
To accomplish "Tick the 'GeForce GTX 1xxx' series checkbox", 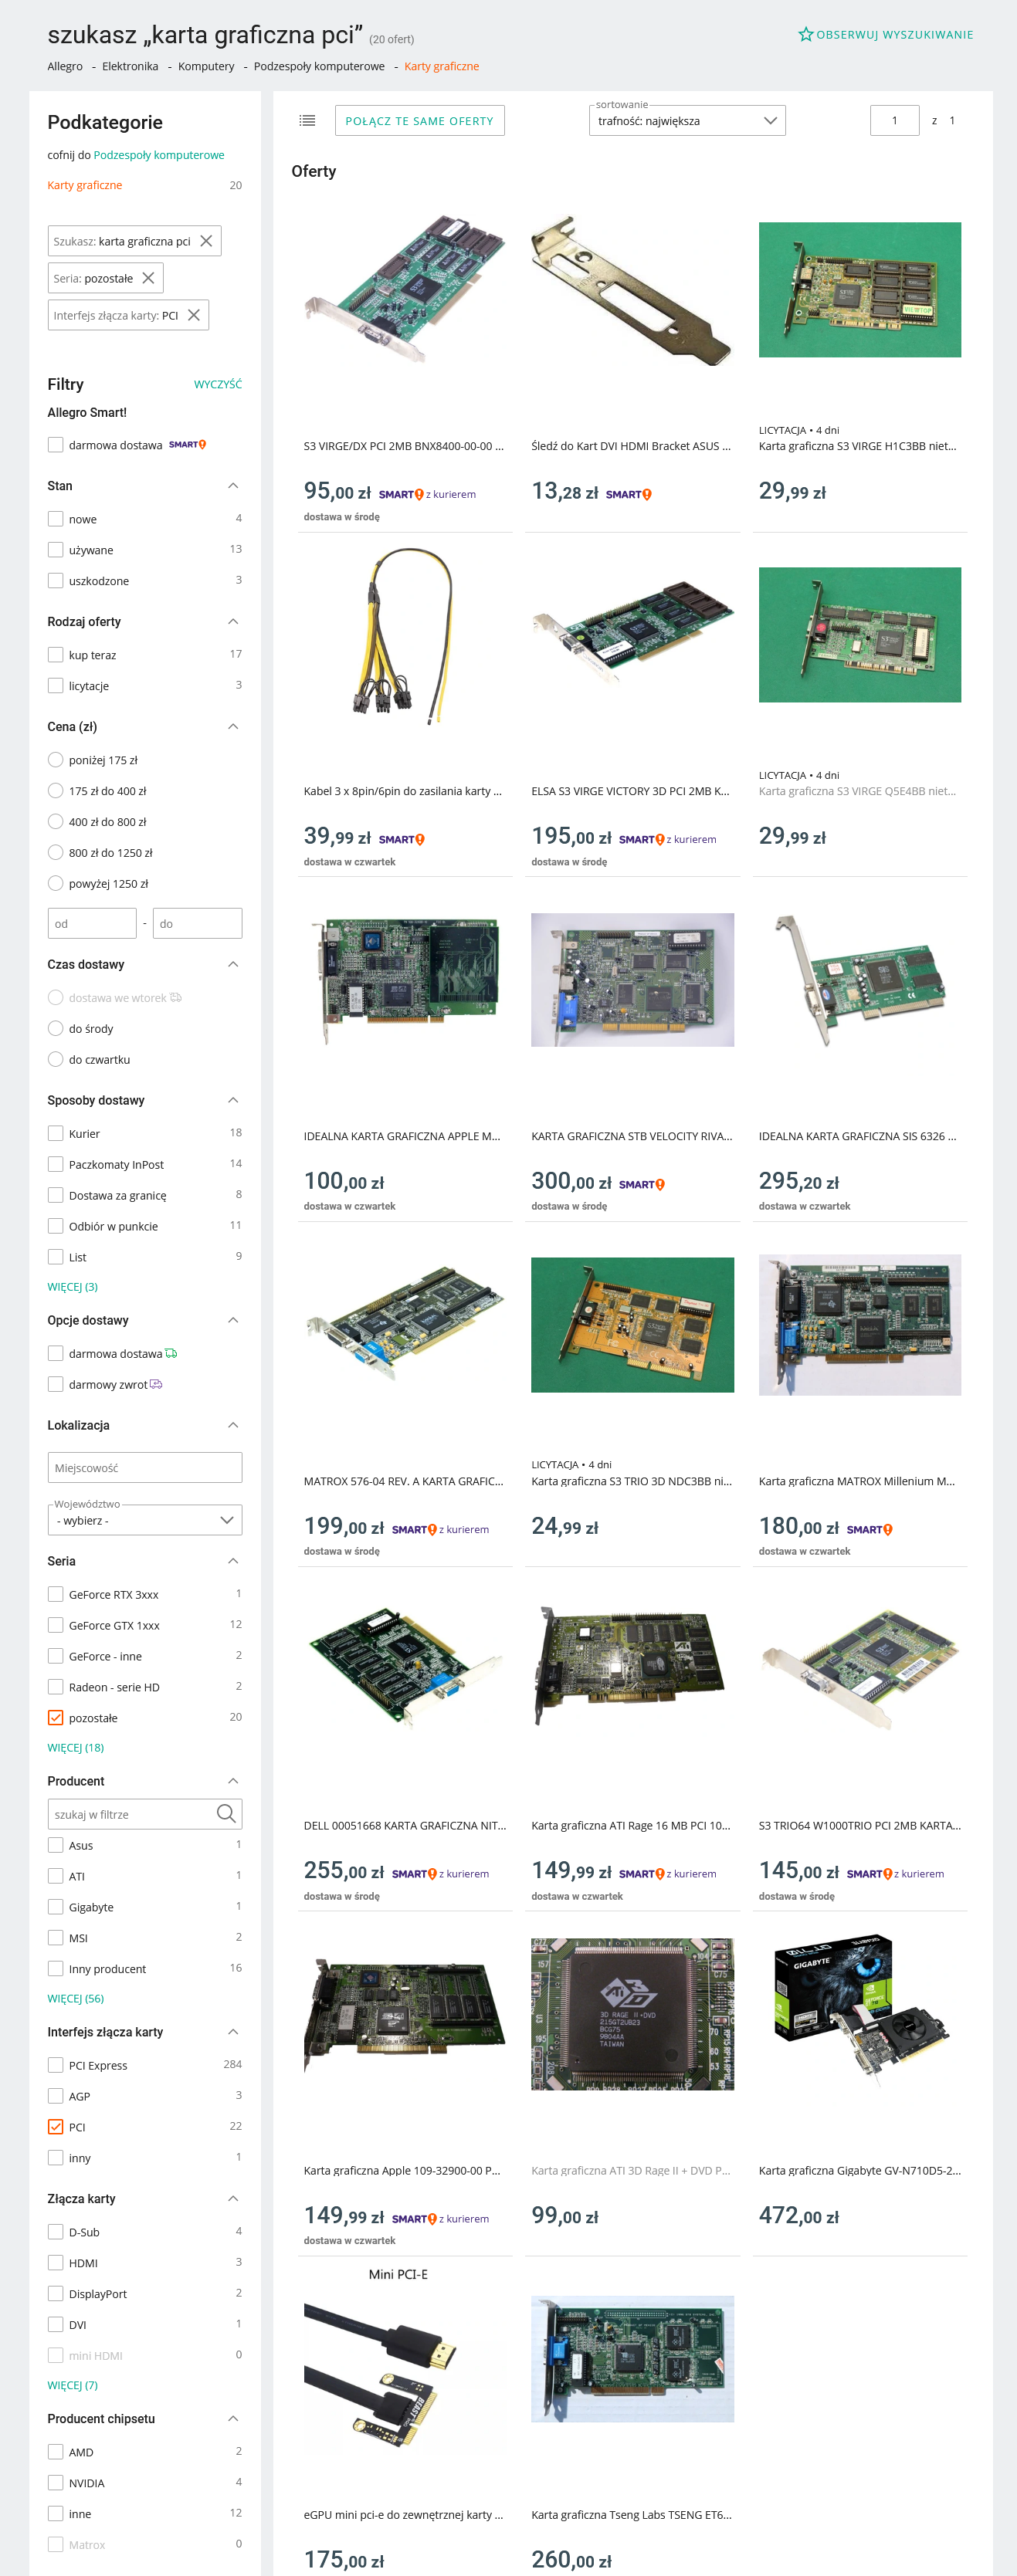I will point(56,1625).
